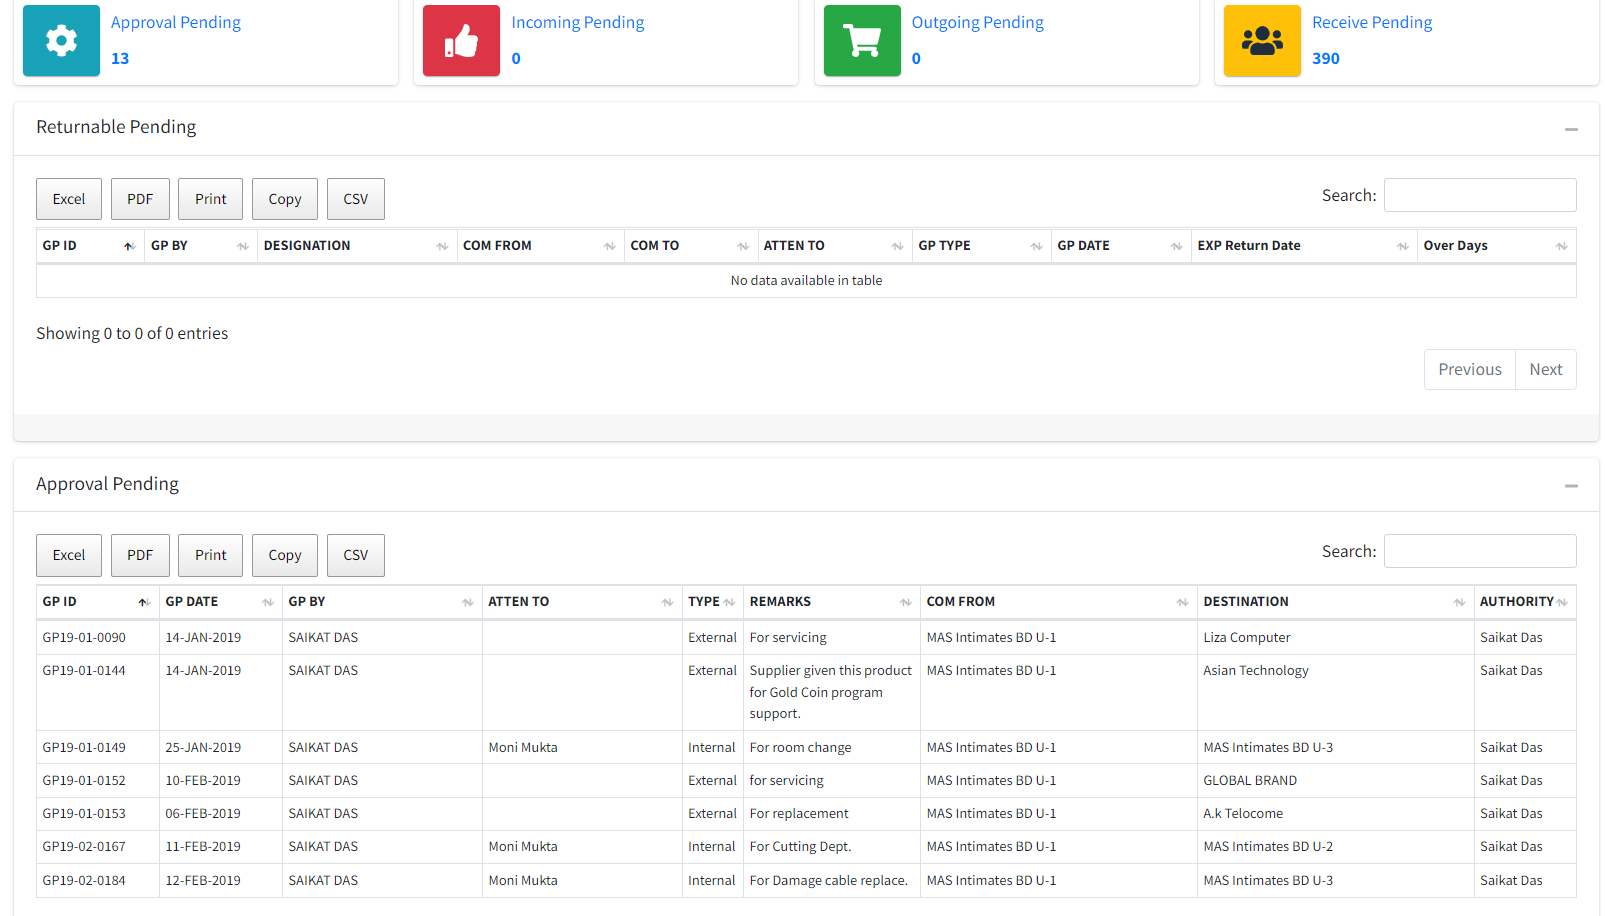This screenshot has width=1605, height=916.
Task: Open the Approval Pending link at top
Action: coord(175,23)
